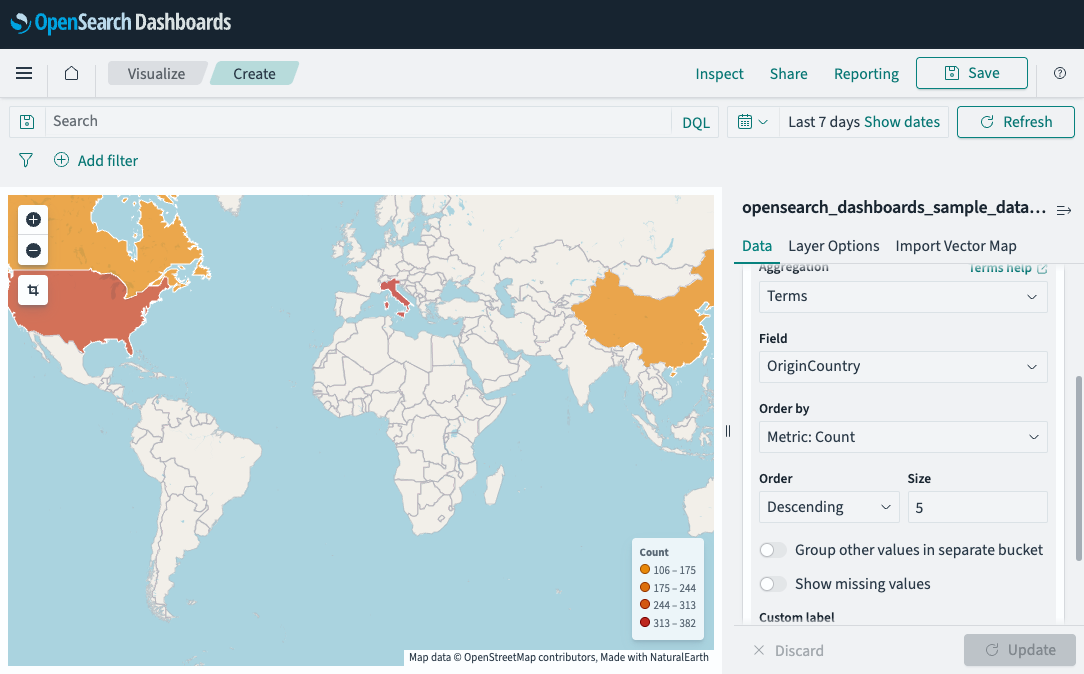
Task: Discard editor changes
Action: click(x=789, y=650)
